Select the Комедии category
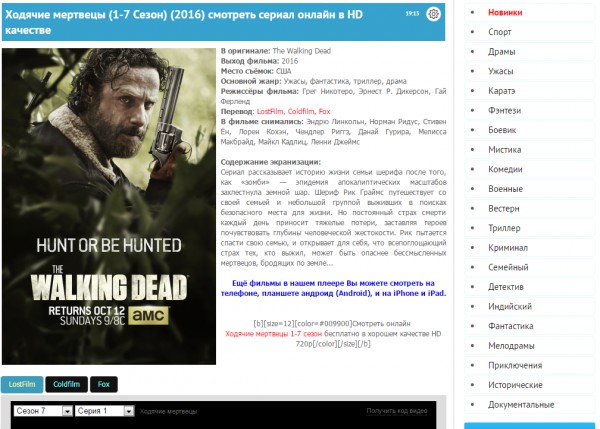 point(505,169)
